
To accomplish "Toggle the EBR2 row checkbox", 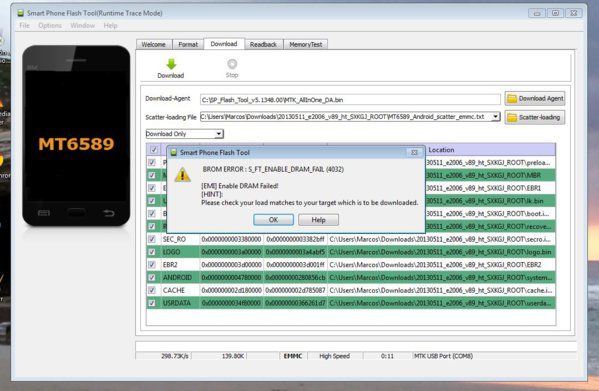I will coord(152,265).
